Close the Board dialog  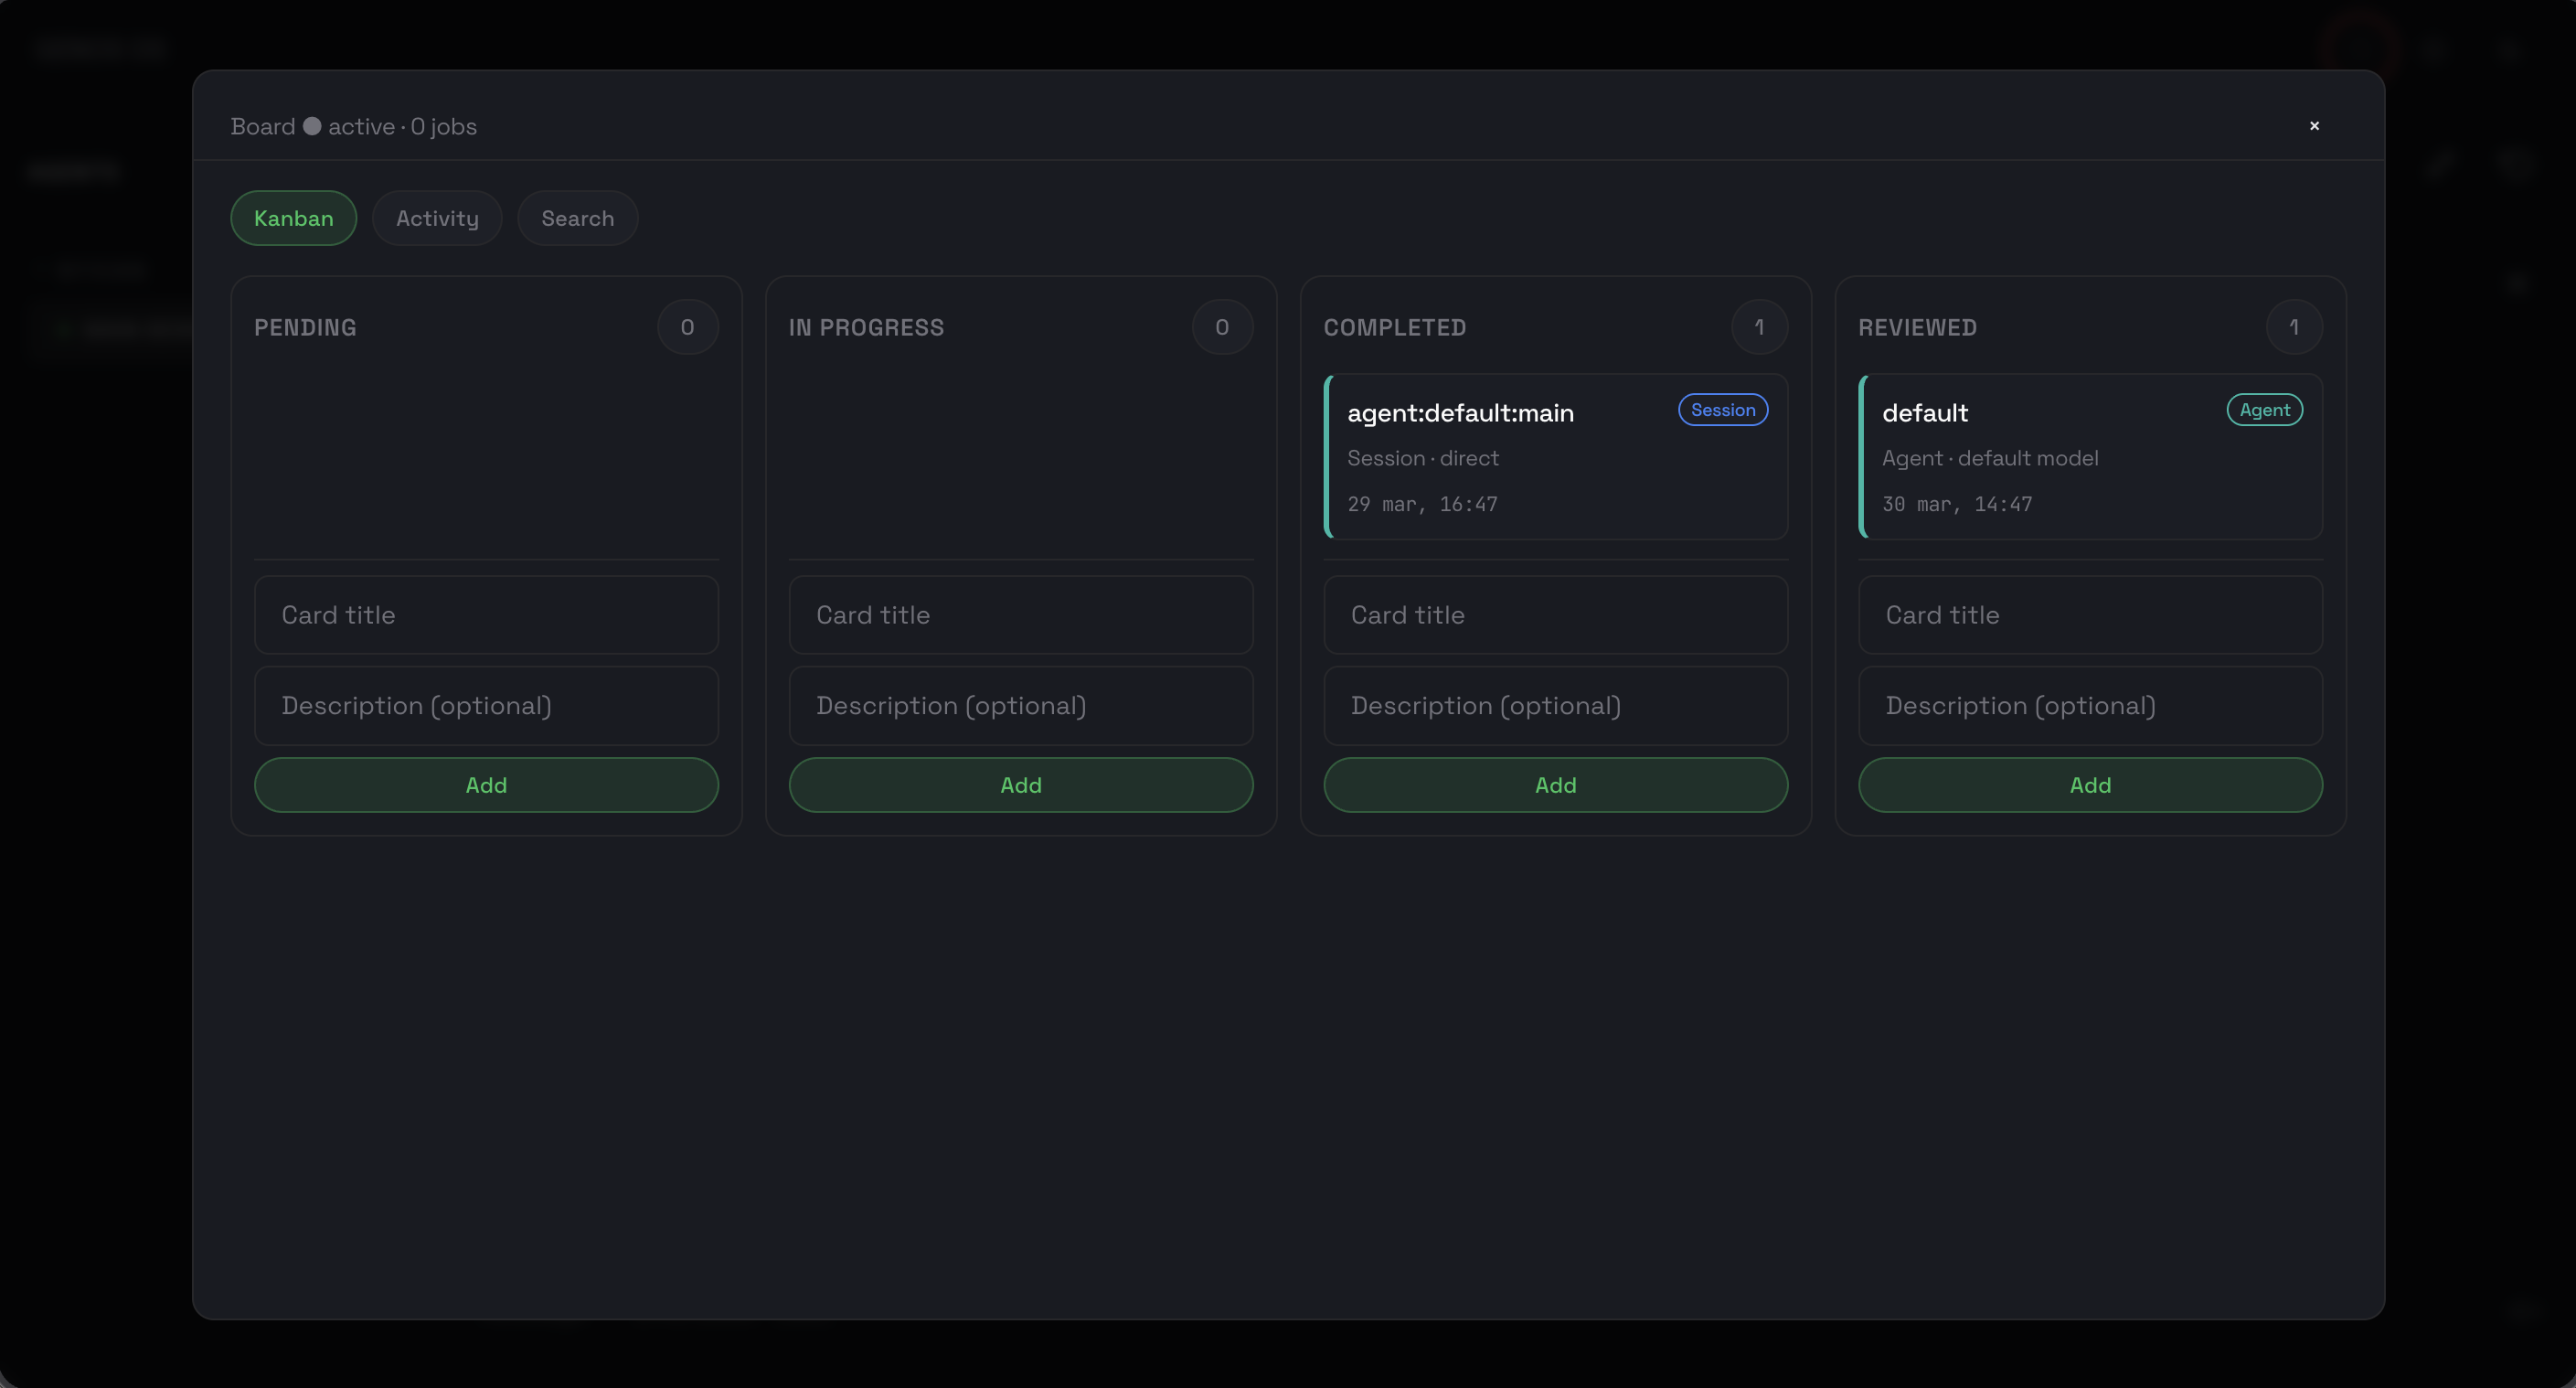click(2313, 126)
